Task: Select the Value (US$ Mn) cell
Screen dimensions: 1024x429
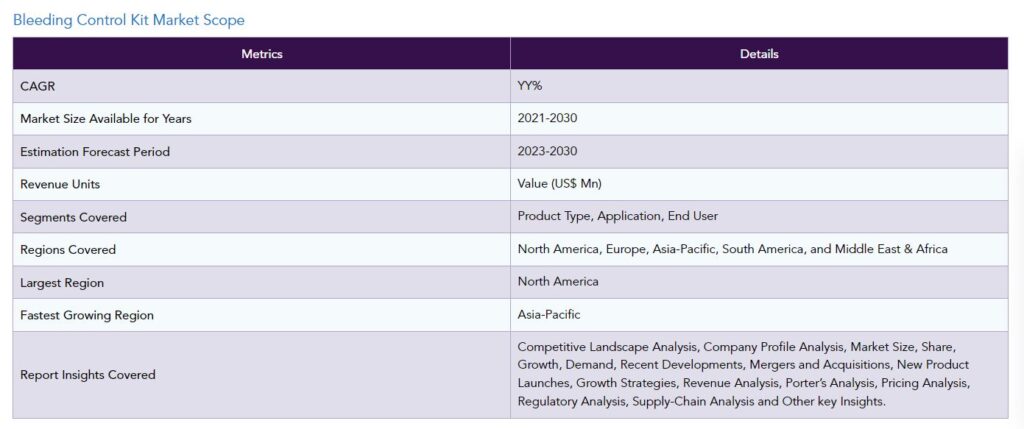Action: [x=559, y=184]
